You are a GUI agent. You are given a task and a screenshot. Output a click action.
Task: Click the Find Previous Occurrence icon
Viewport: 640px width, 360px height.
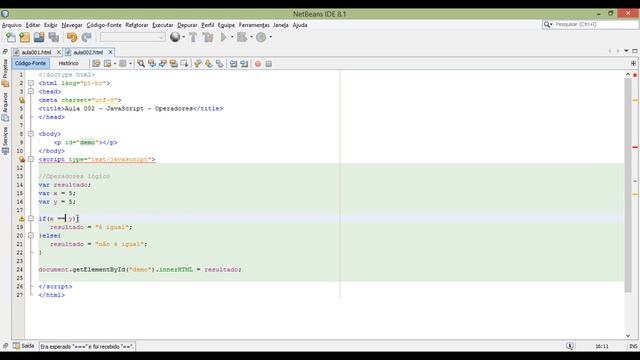coord(152,64)
